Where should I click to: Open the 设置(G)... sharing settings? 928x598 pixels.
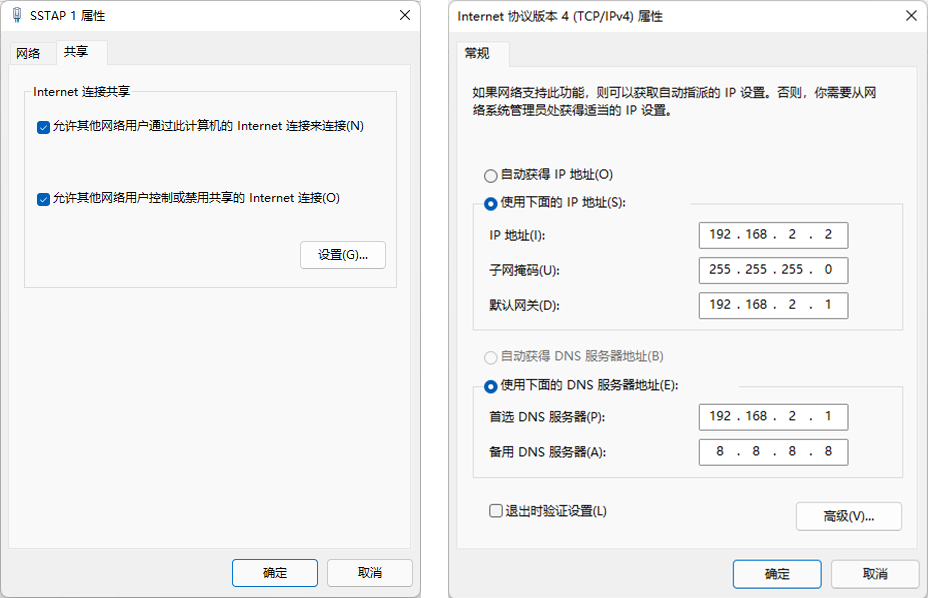pyautogui.click(x=343, y=255)
